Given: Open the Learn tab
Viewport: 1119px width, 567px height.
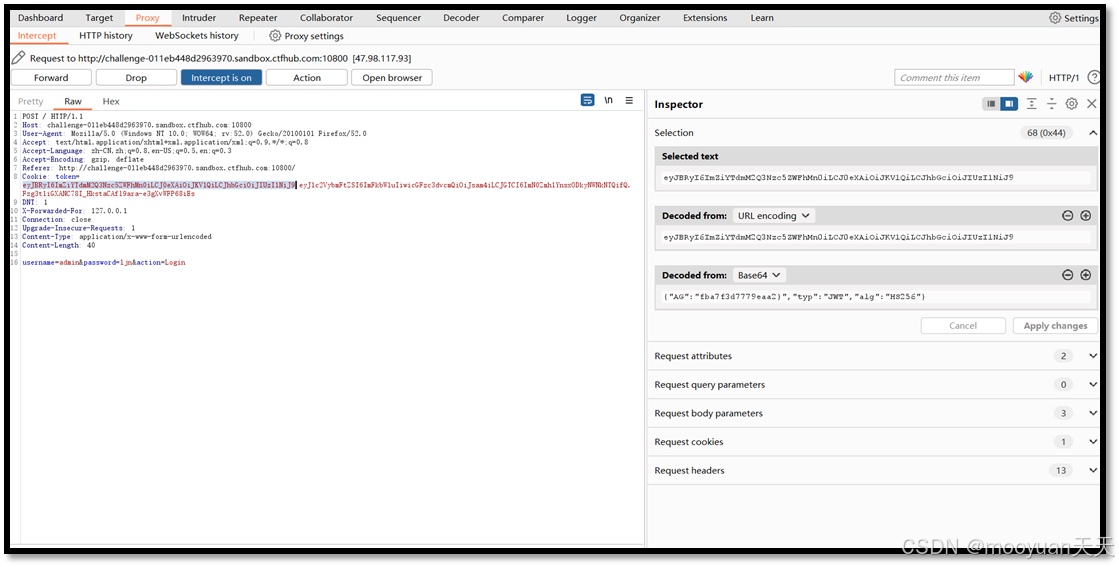Looking at the screenshot, I should [762, 18].
